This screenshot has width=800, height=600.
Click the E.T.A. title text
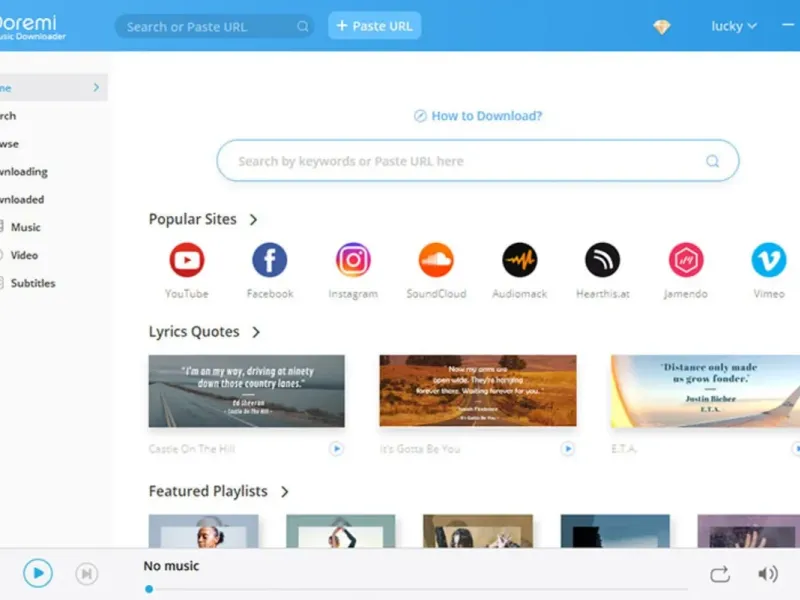click(624, 449)
